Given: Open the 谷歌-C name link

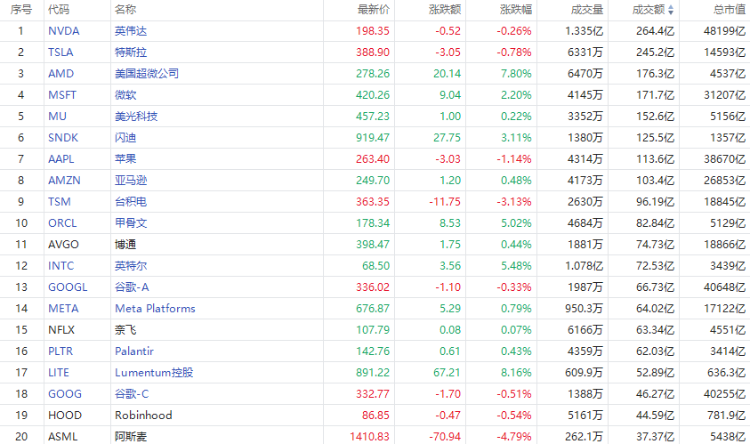Looking at the screenshot, I should click(132, 394).
